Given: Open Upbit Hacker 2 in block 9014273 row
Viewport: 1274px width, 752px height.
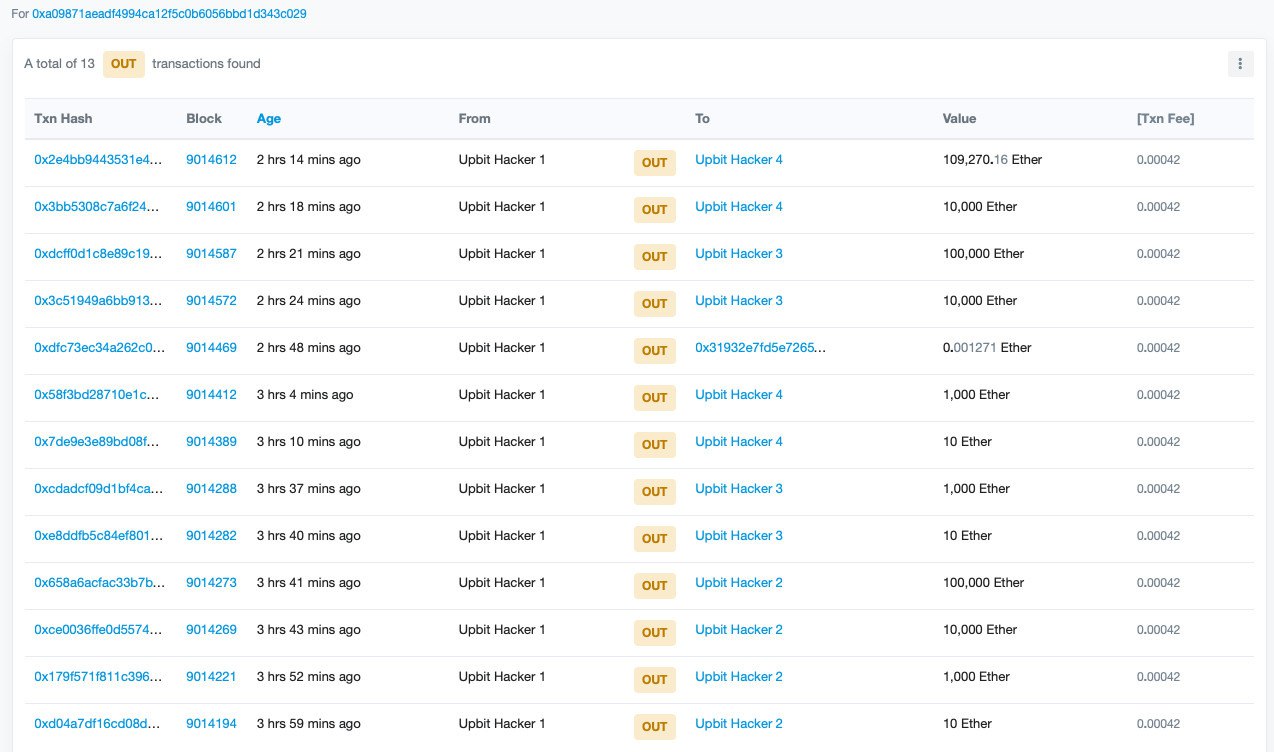Looking at the screenshot, I should (x=739, y=582).
